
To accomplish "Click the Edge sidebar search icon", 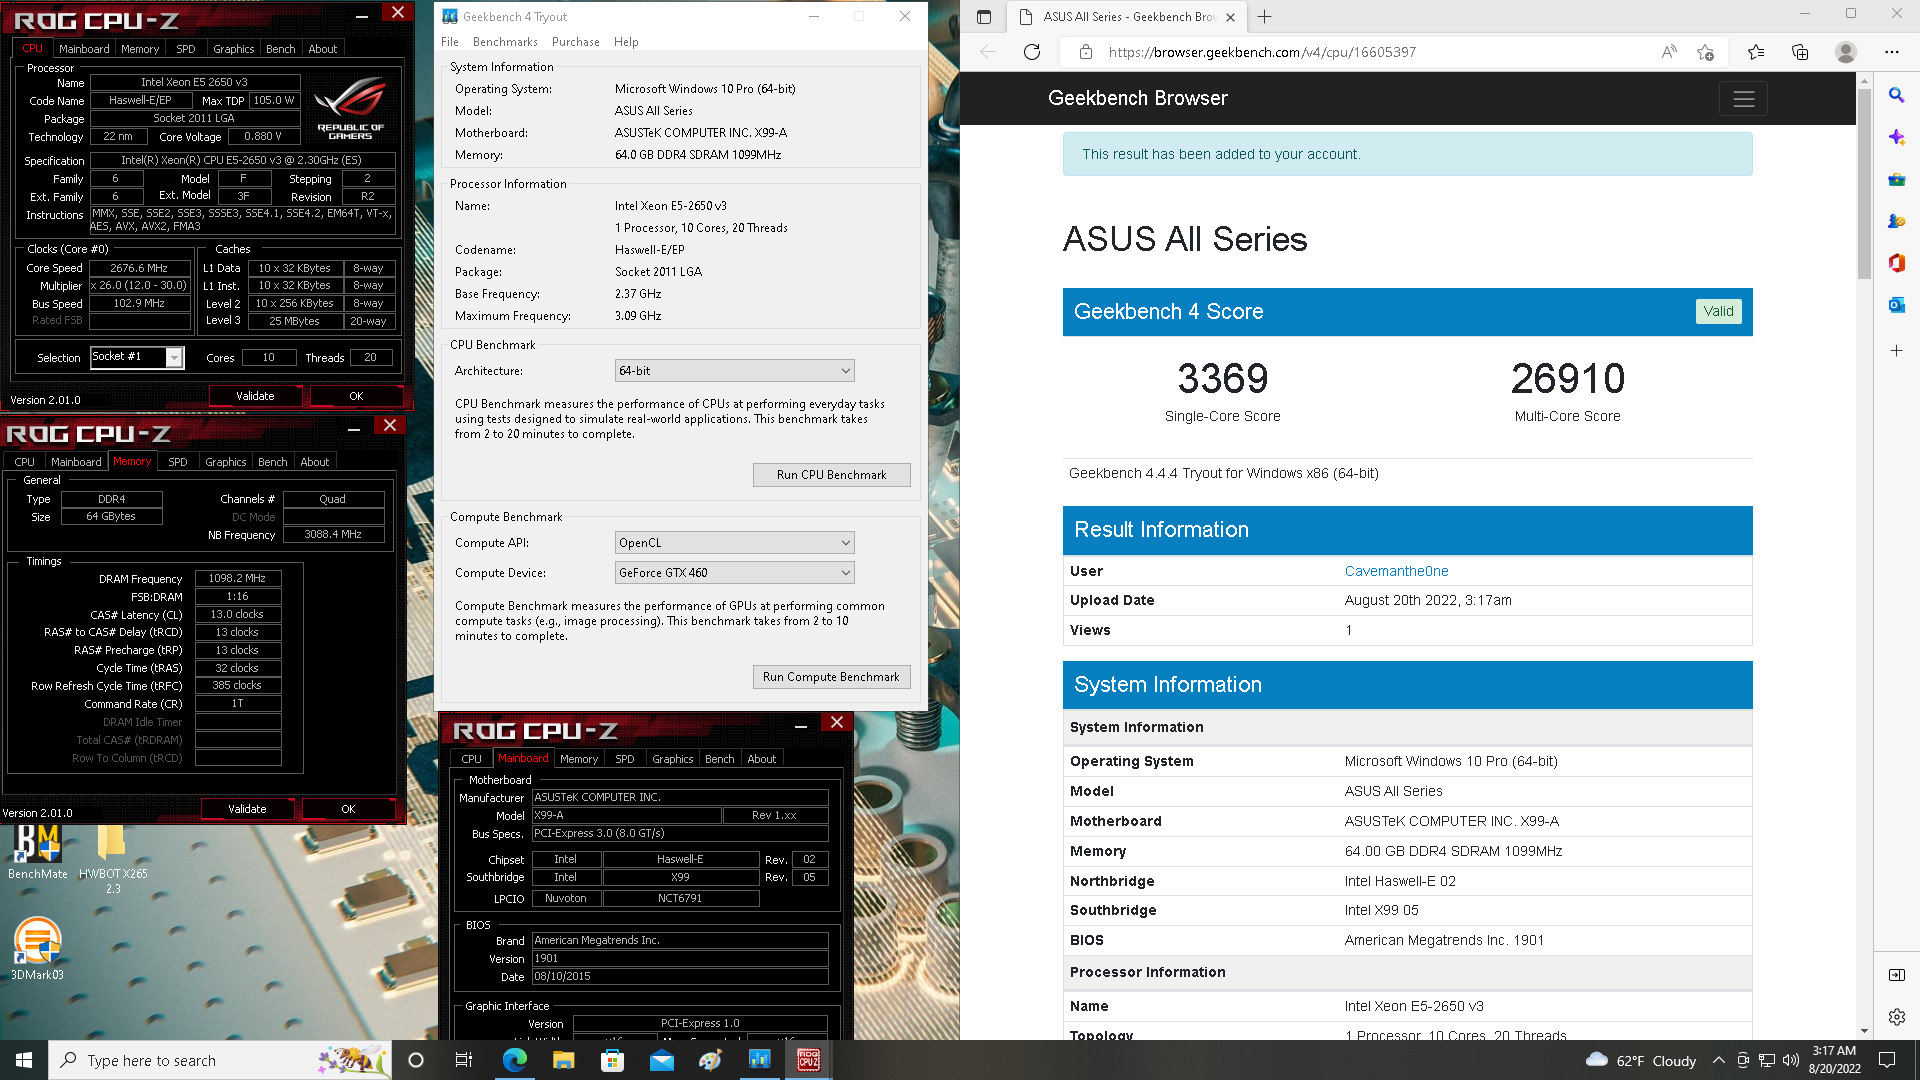I will 1896,95.
